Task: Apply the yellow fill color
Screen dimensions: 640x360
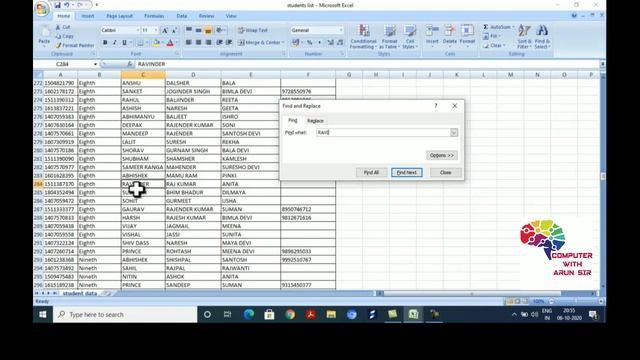Action: (156, 42)
